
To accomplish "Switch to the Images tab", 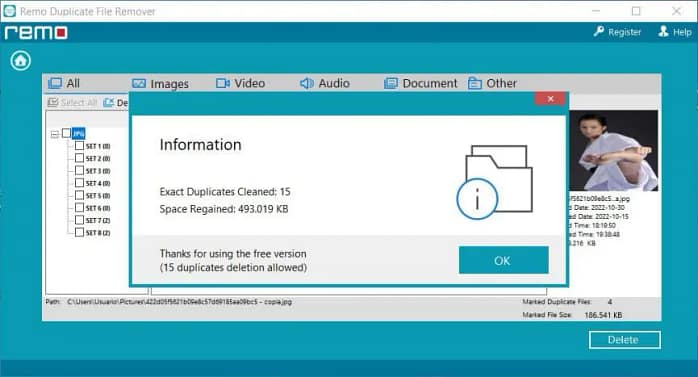I will 161,84.
